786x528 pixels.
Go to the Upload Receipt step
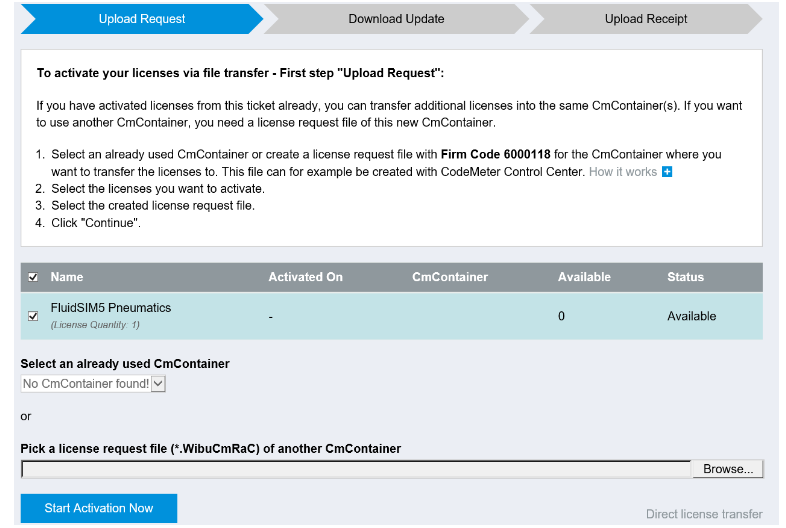[646, 19]
